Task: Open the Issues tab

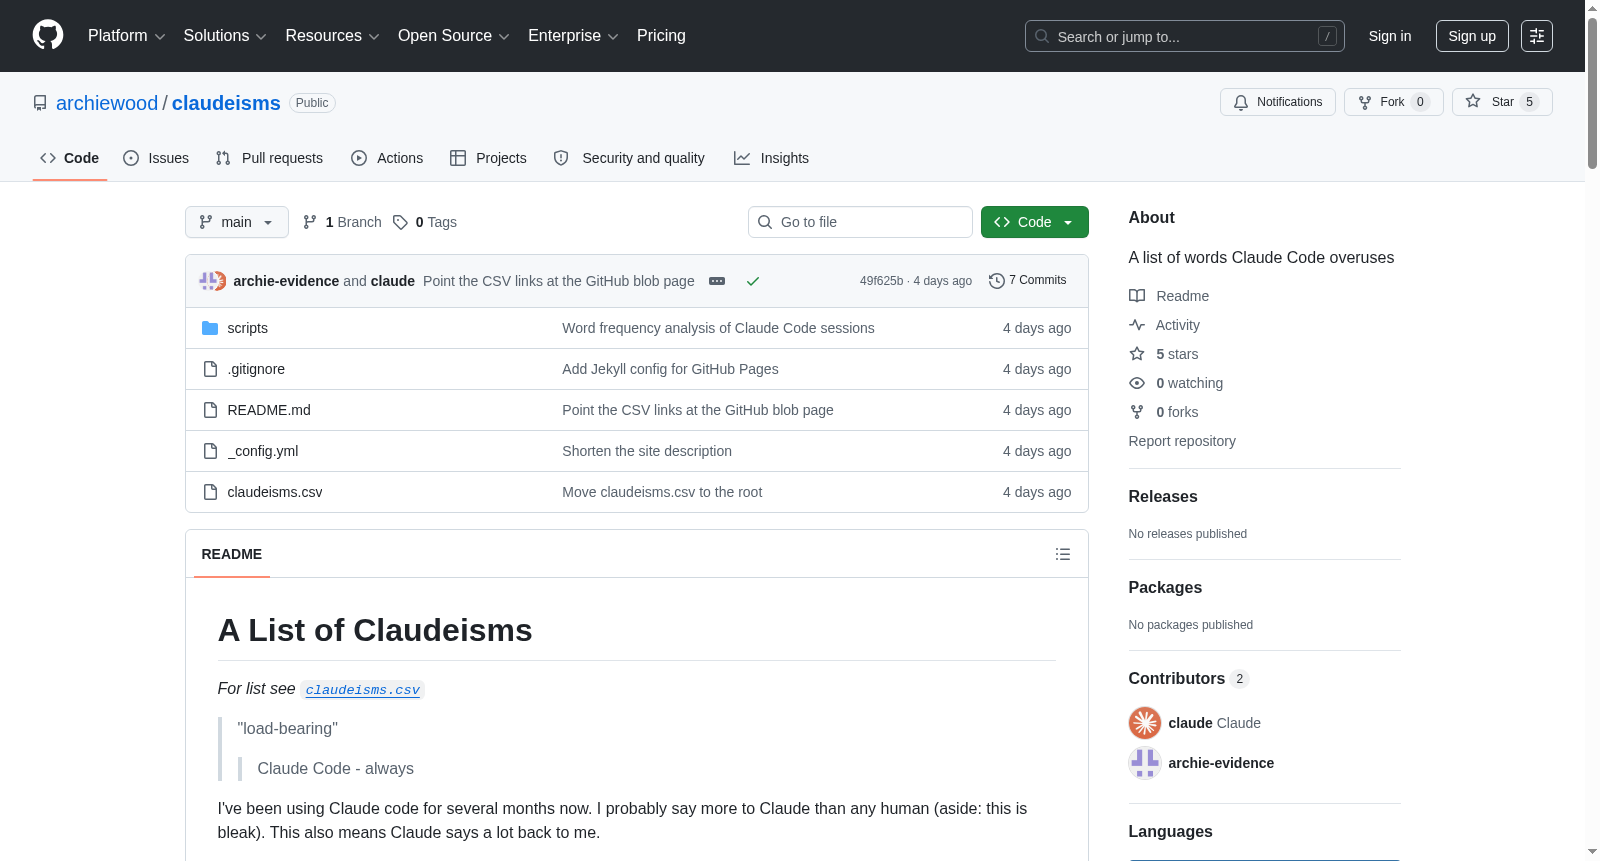Action: pos(156,158)
